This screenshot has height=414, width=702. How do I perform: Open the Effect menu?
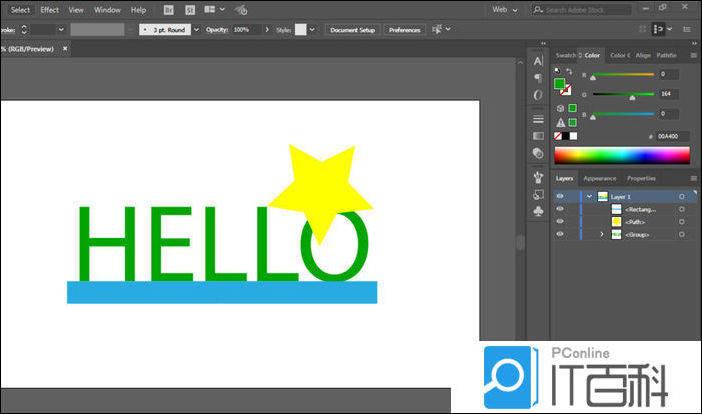pos(49,9)
